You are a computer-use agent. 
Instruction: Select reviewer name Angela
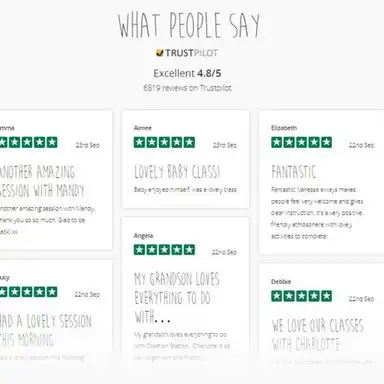pos(143,236)
